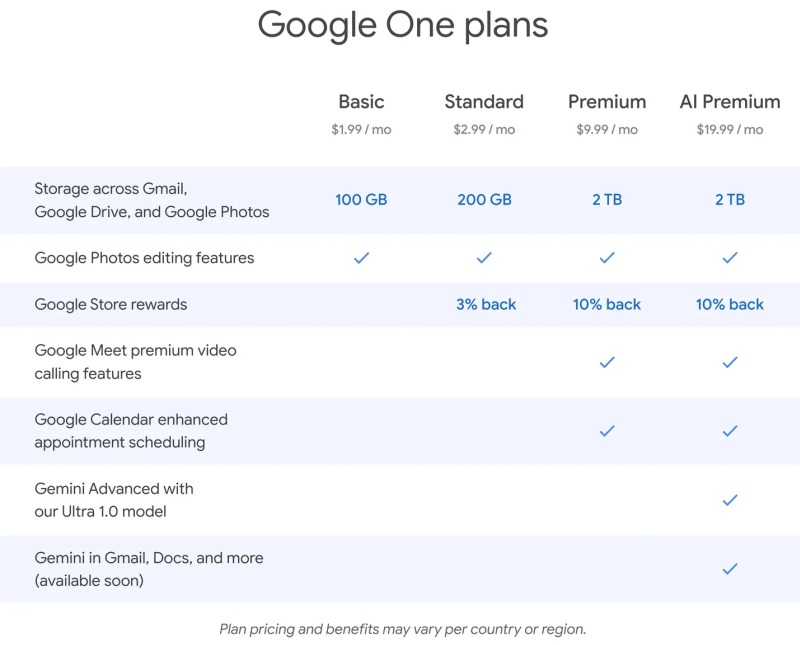
Task: Select the AI Premium plan column header
Action: tap(730, 102)
